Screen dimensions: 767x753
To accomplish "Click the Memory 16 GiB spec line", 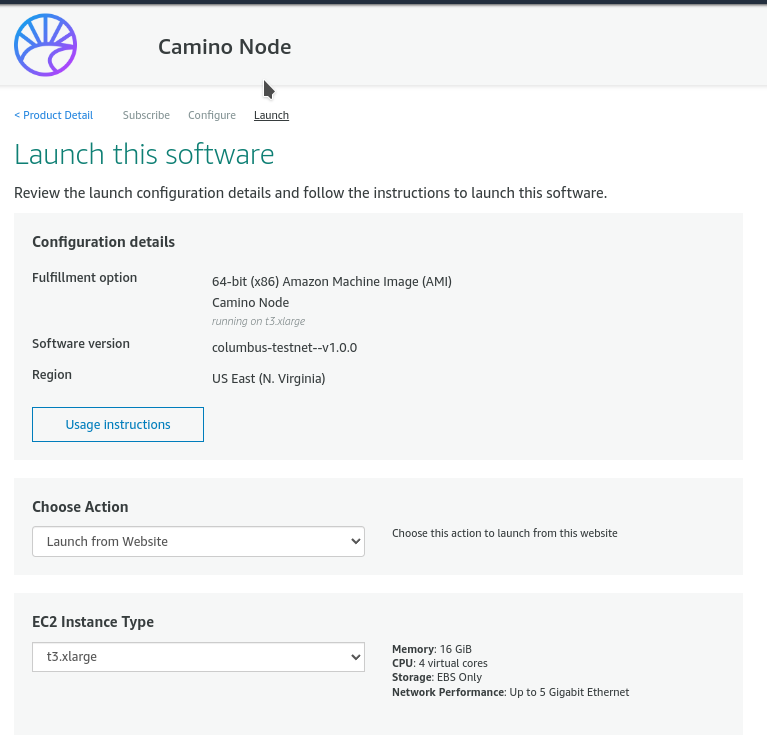I will point(431,650).
